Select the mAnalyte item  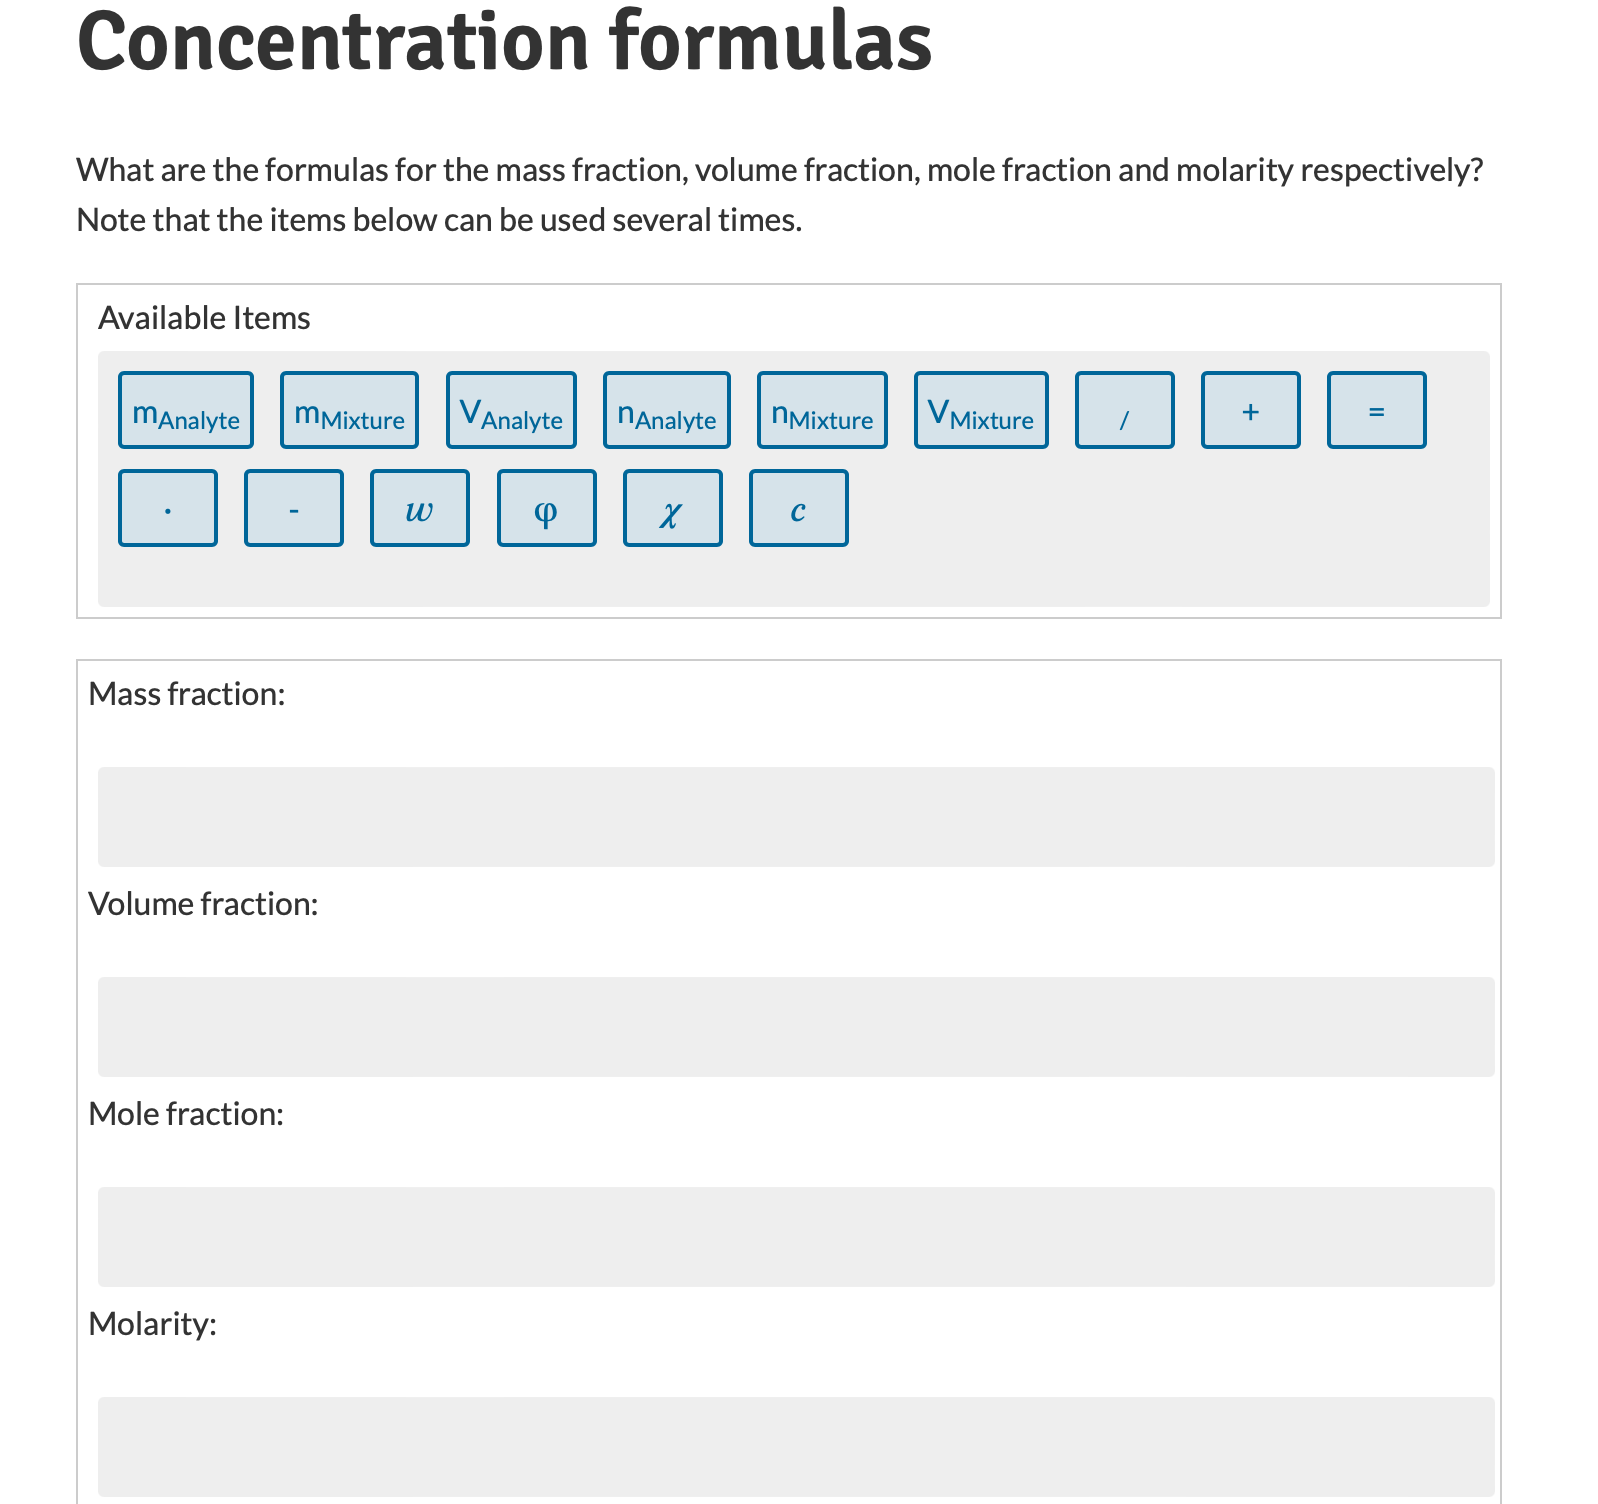185,409
